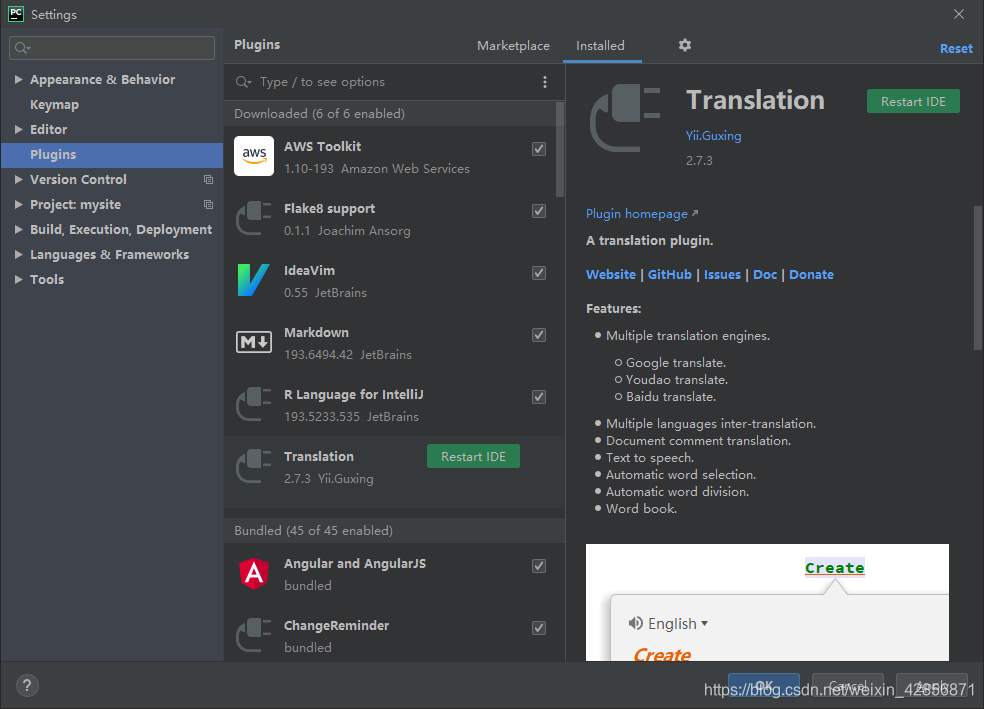The height and width of the screenshot is (709, 984).
Task: Expand the Build, Execution, Deployment section
Action: 19,230
